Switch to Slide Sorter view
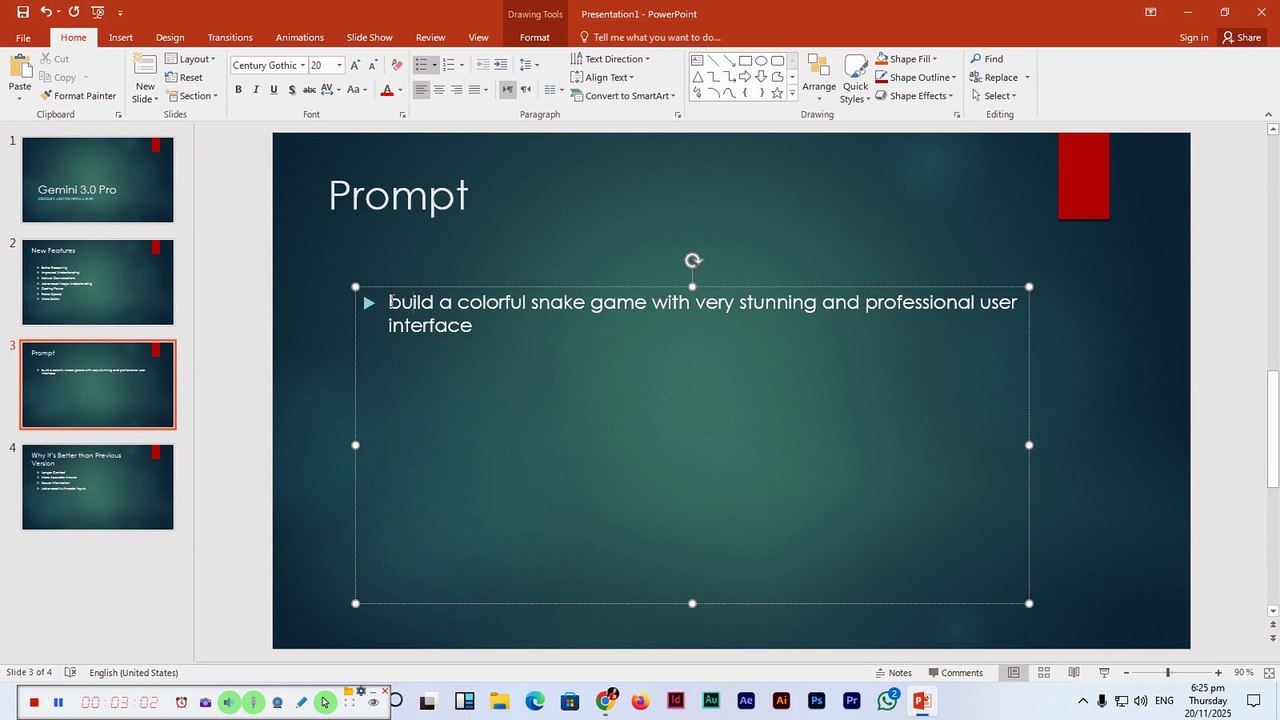This screenshot has width=1280, height=720. point(1043,673)
